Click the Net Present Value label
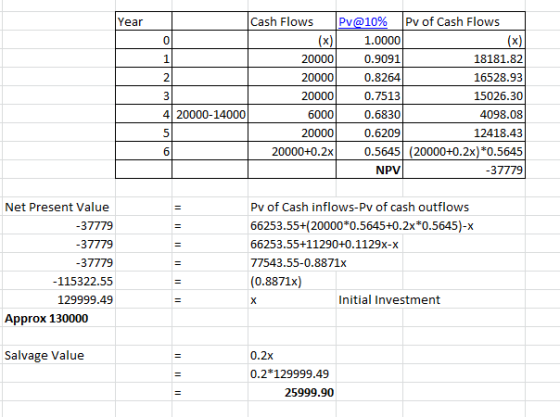This screenshot has height=417, width=560. (x=57, y=207)
